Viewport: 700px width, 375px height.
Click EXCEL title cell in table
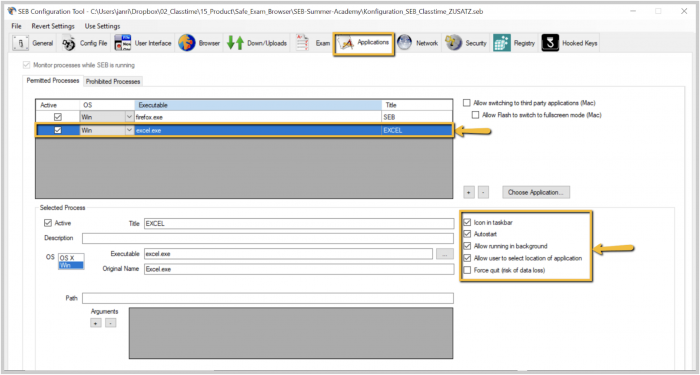417,130
